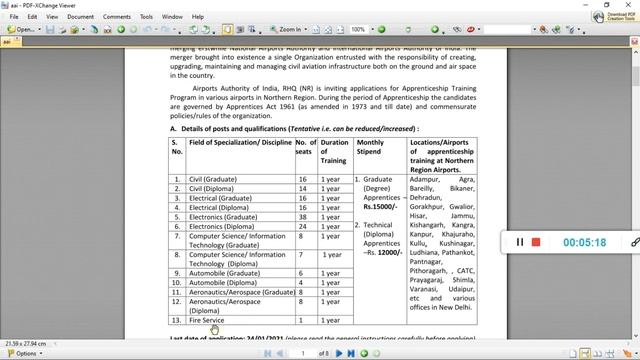The image size is (640, 360).
Task: Click the small grey zoom out button
Action: point(408,29)
